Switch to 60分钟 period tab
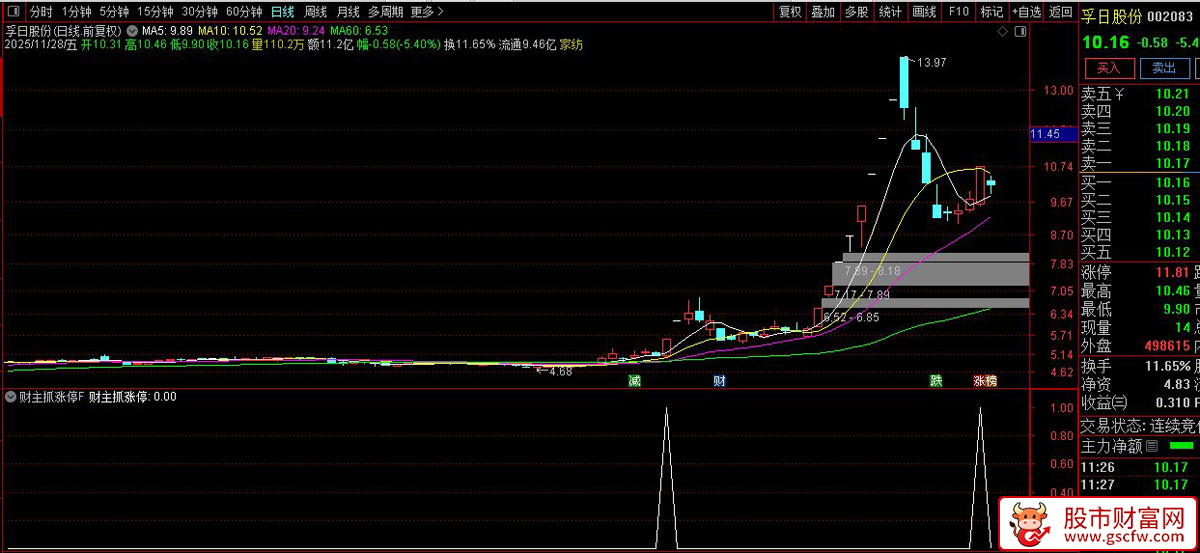1200x553 pixels. (x=244, y=12)
